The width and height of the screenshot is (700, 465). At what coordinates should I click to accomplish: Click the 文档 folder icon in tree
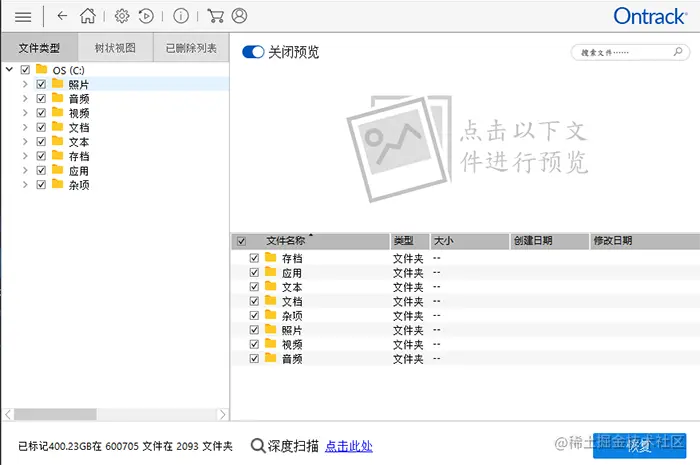tap(58, 126)
